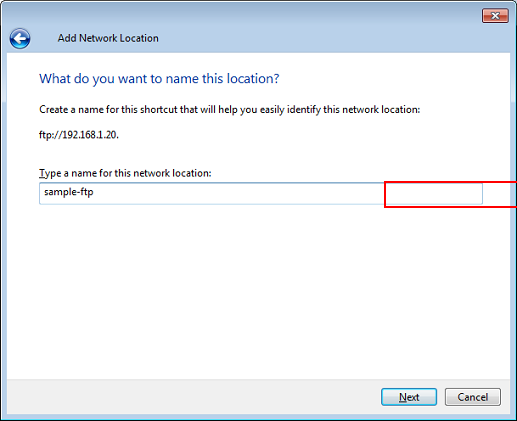
Task: Click blank white area below name field
Action: (258, 290)
